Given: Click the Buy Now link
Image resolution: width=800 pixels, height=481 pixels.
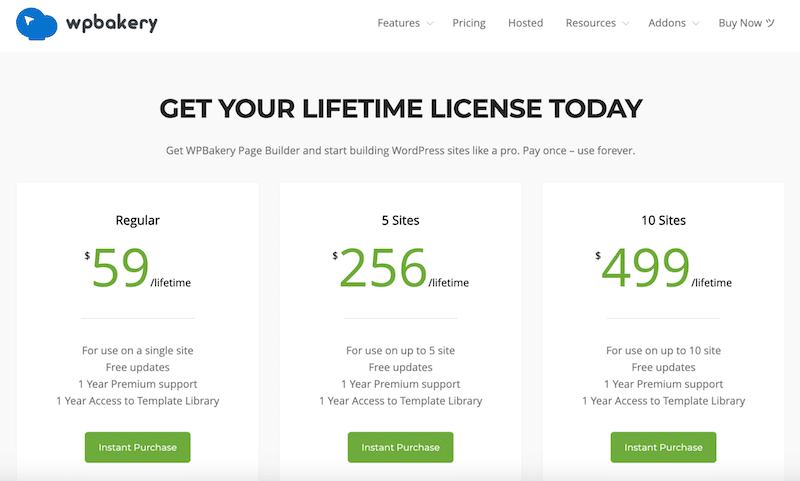Looking at the screenshot, I should tap(740, 23).
